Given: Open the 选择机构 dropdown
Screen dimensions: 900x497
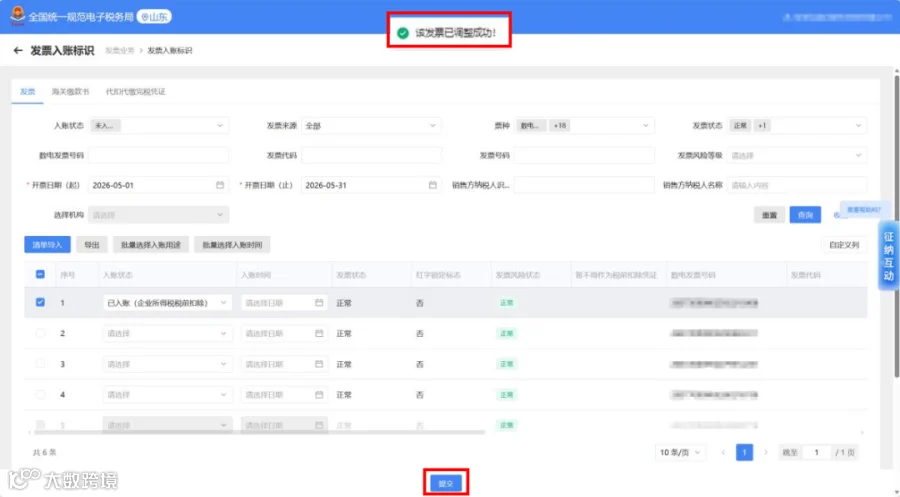Looking at the screenshot, I should (159, 215).
